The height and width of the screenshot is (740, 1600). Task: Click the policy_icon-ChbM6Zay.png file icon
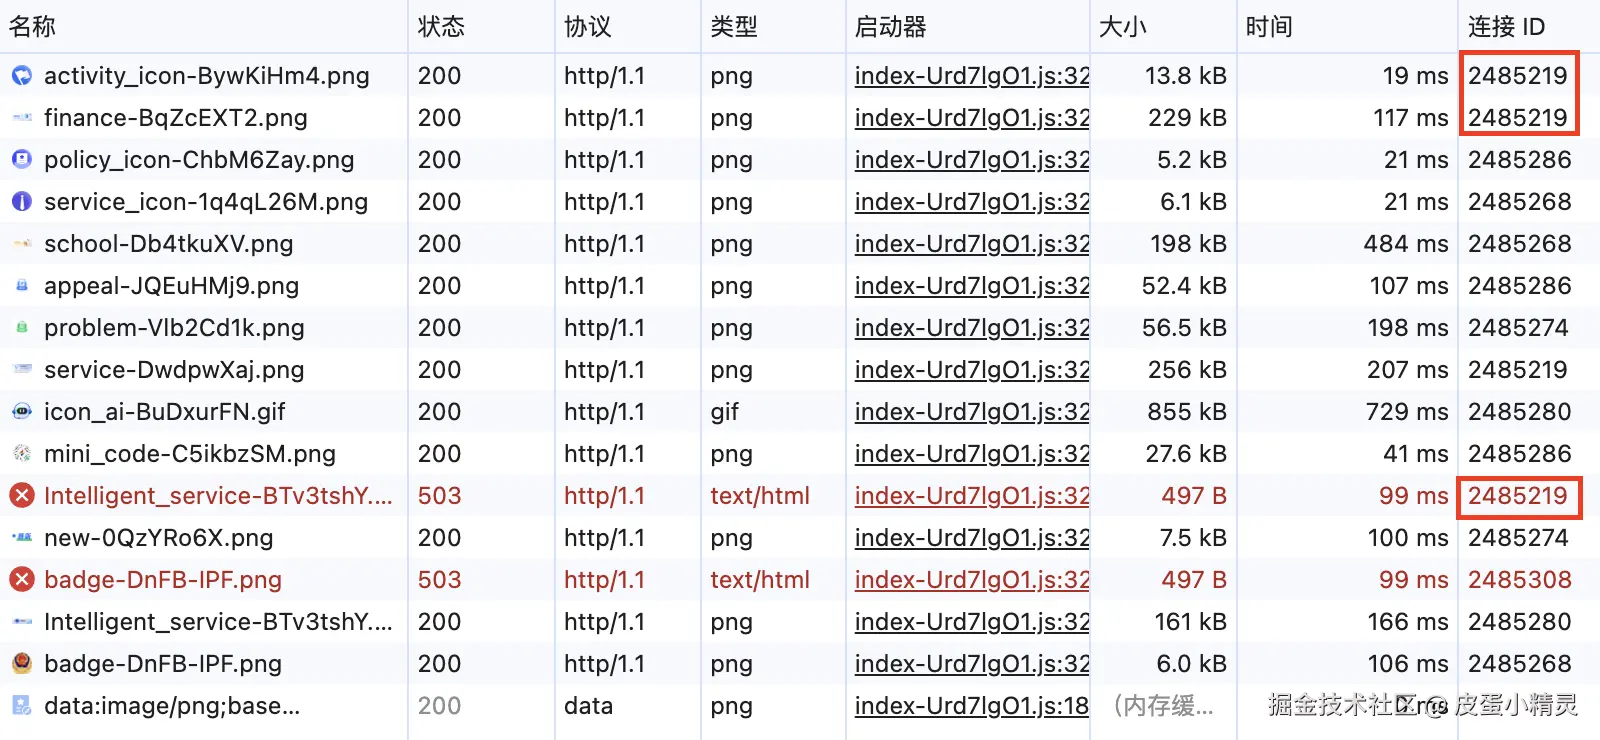point(21,159)
